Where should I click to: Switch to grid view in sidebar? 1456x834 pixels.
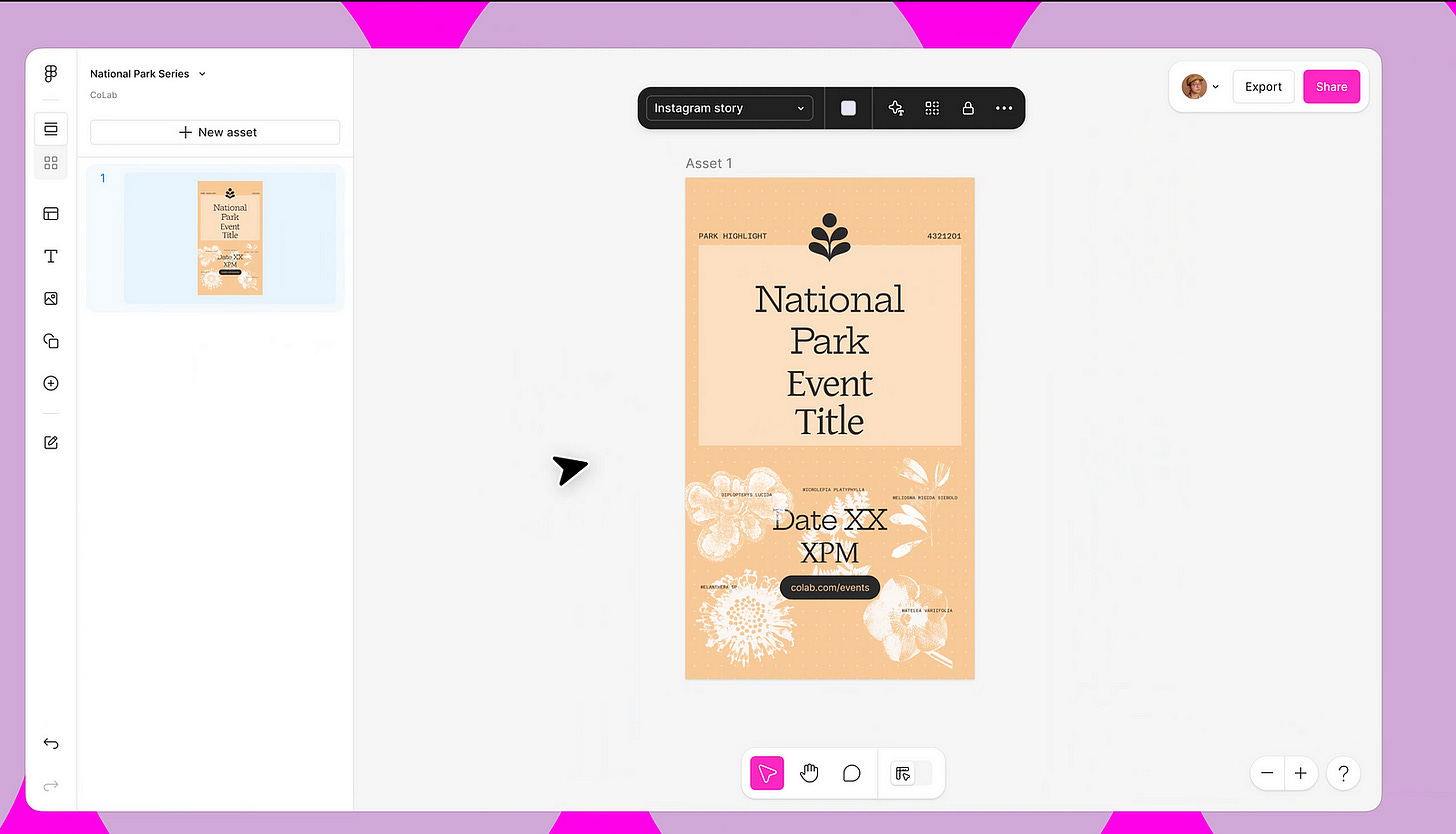tap(51, 163)
